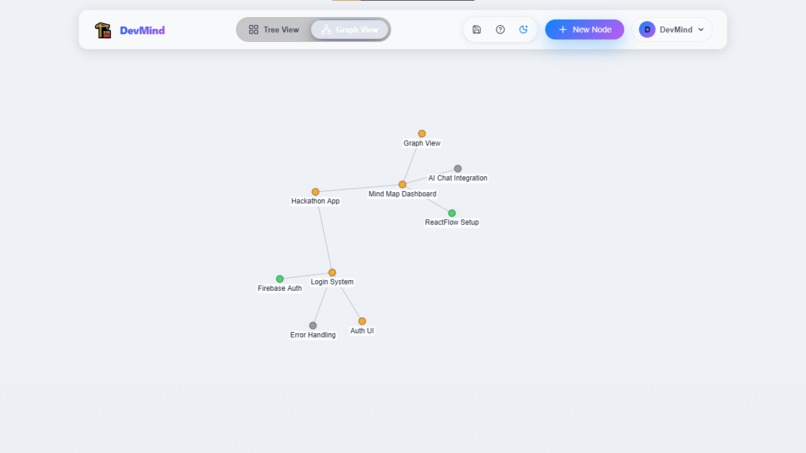Switch to Graph View tab
806x453 pixels.
click(350, 30)
